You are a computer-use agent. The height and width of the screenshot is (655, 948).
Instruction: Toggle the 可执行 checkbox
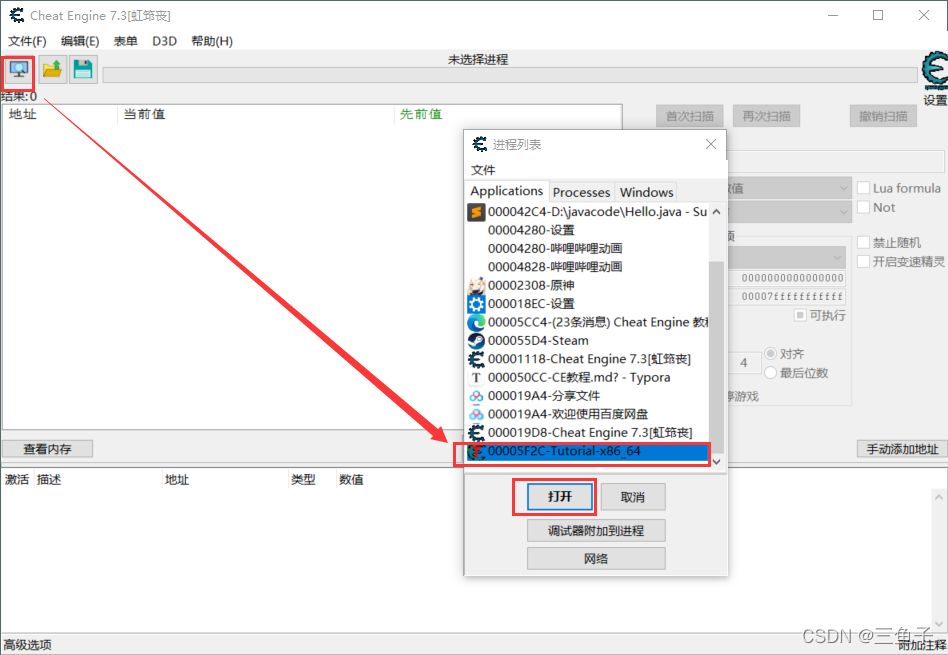click(x=800, y=315)
